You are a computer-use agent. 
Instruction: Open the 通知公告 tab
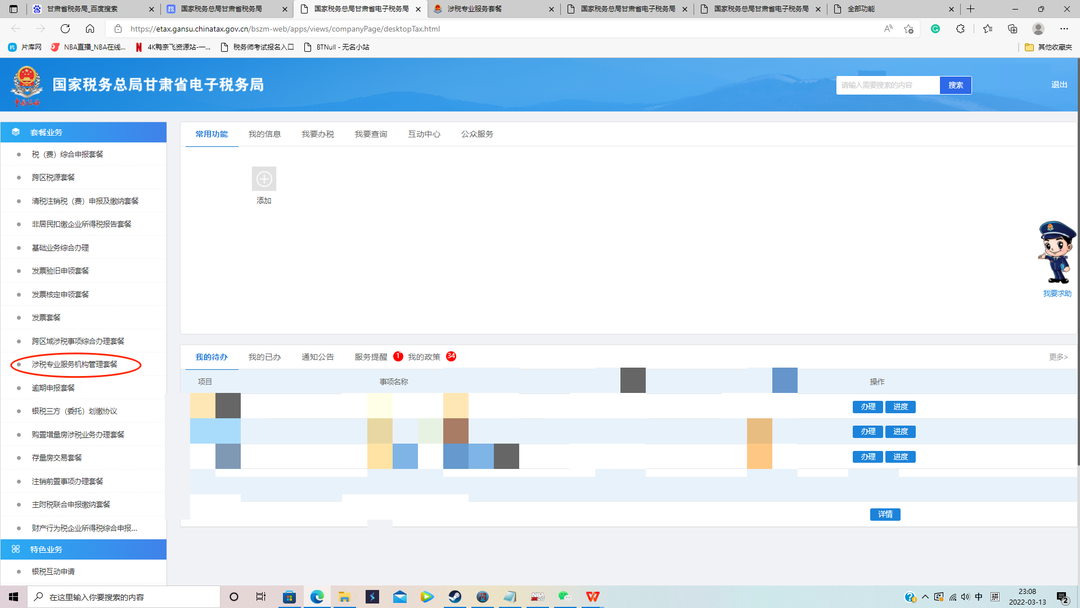[x=318, y=357]
